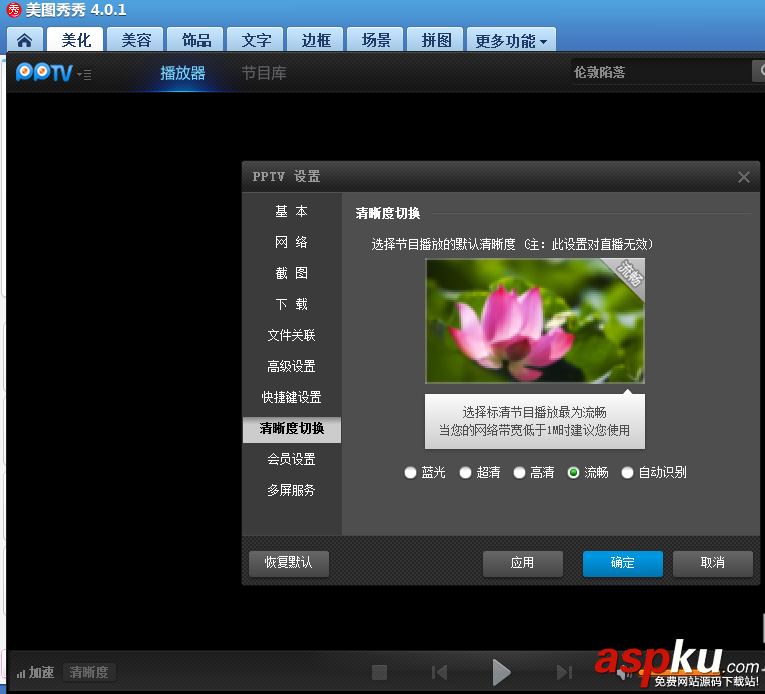765x694 pixels.
Task: Open the 边框 tab
Action: (x=316, y=40)
